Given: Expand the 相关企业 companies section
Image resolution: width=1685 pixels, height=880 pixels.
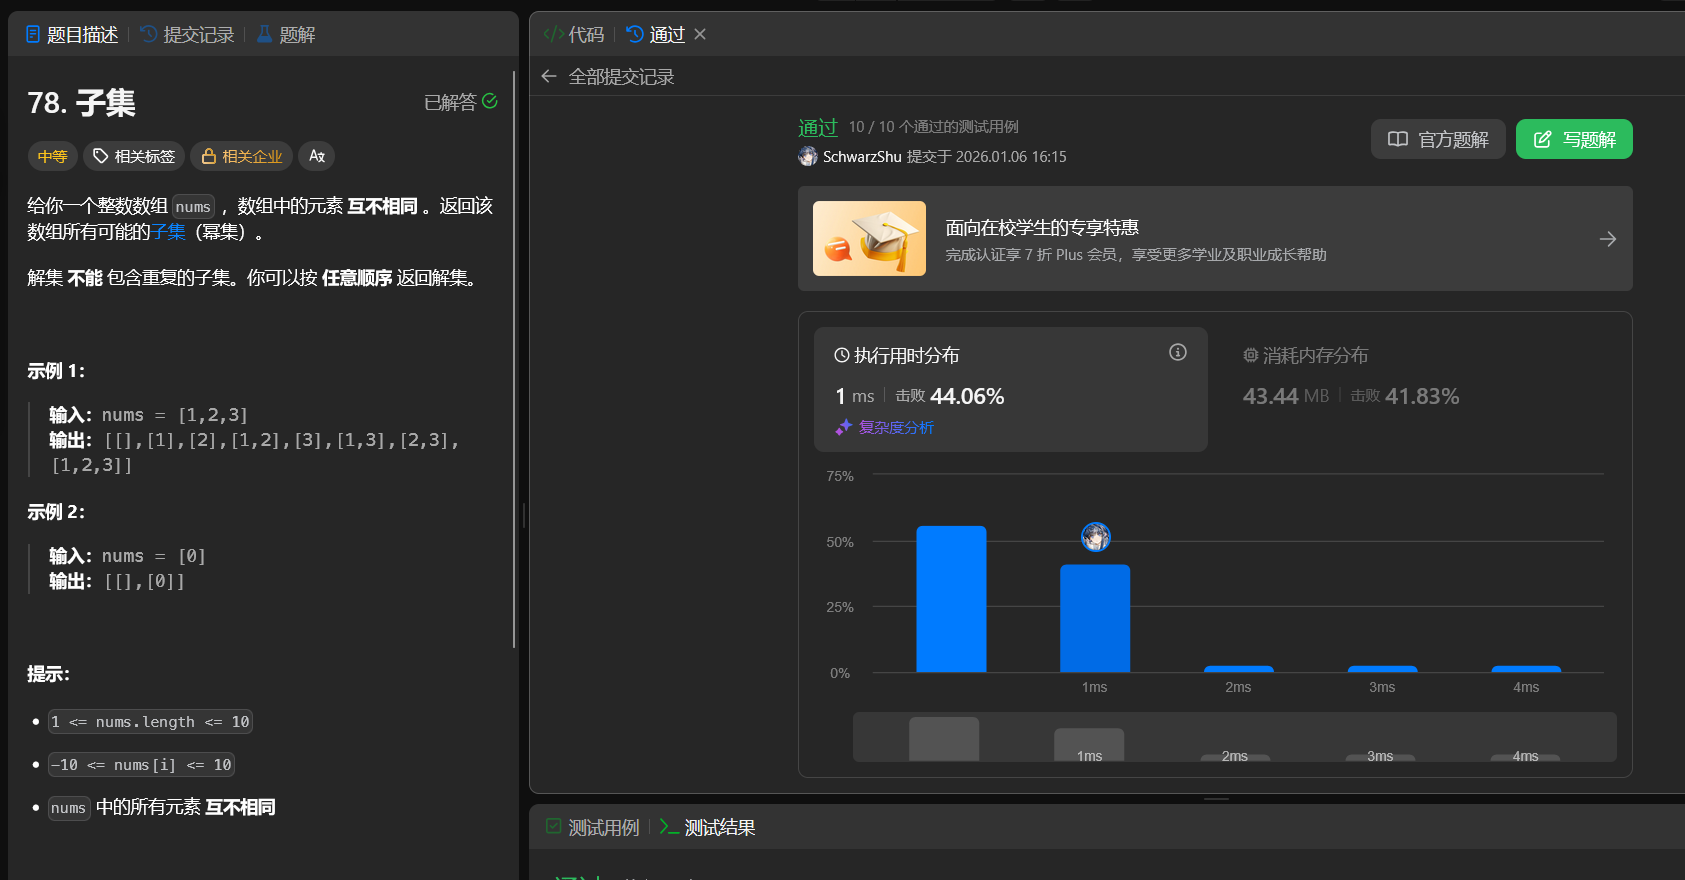Looking at the screenshot, I should [x=242, y=156].
